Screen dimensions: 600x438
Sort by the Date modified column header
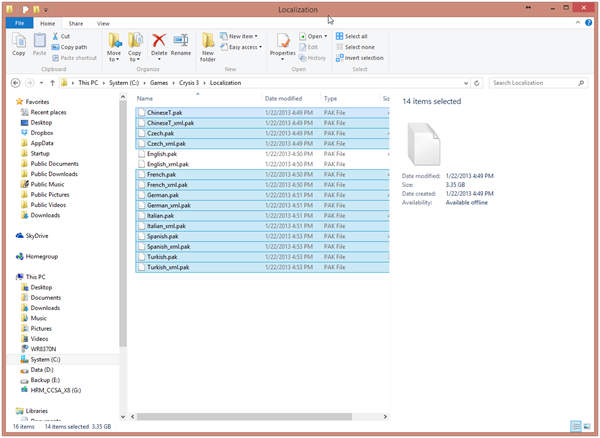coord(291,98)
